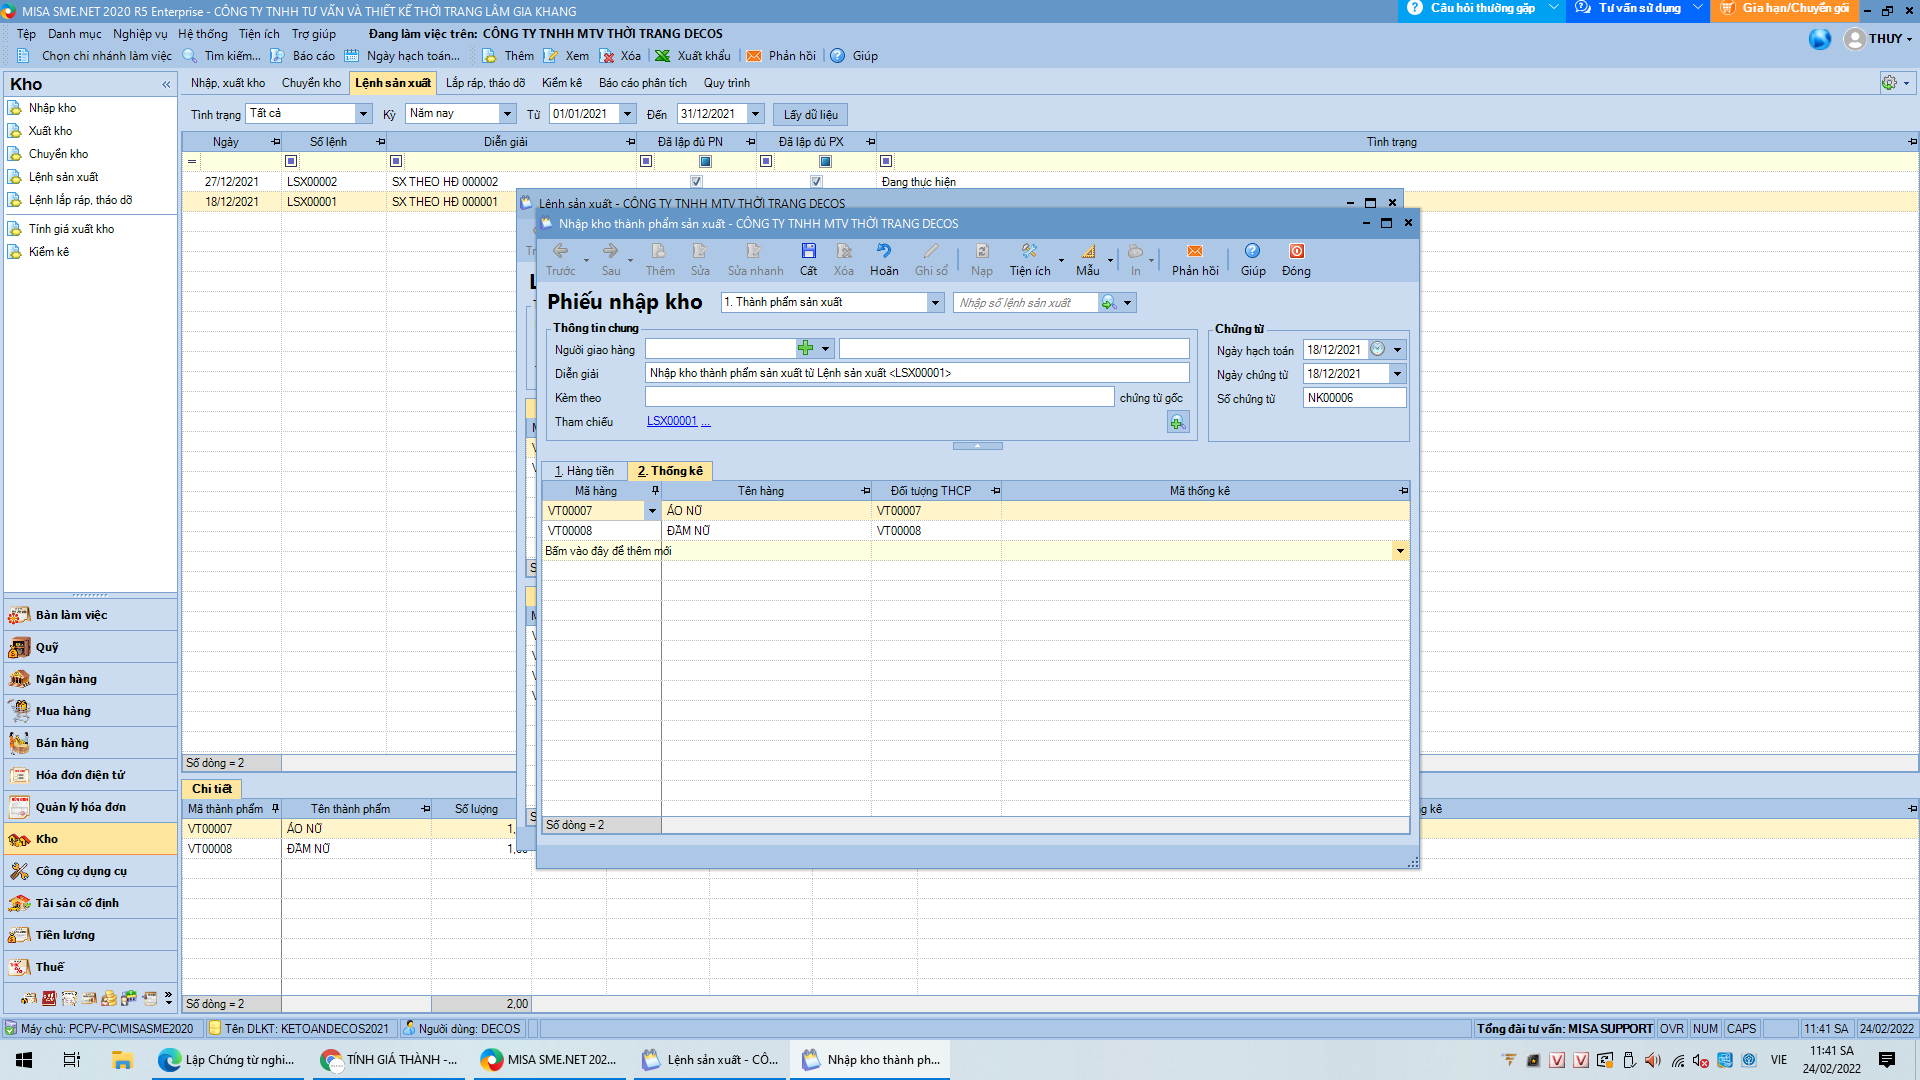
Task: Open Nghiệp vụ menu
Action: (140, 34)
